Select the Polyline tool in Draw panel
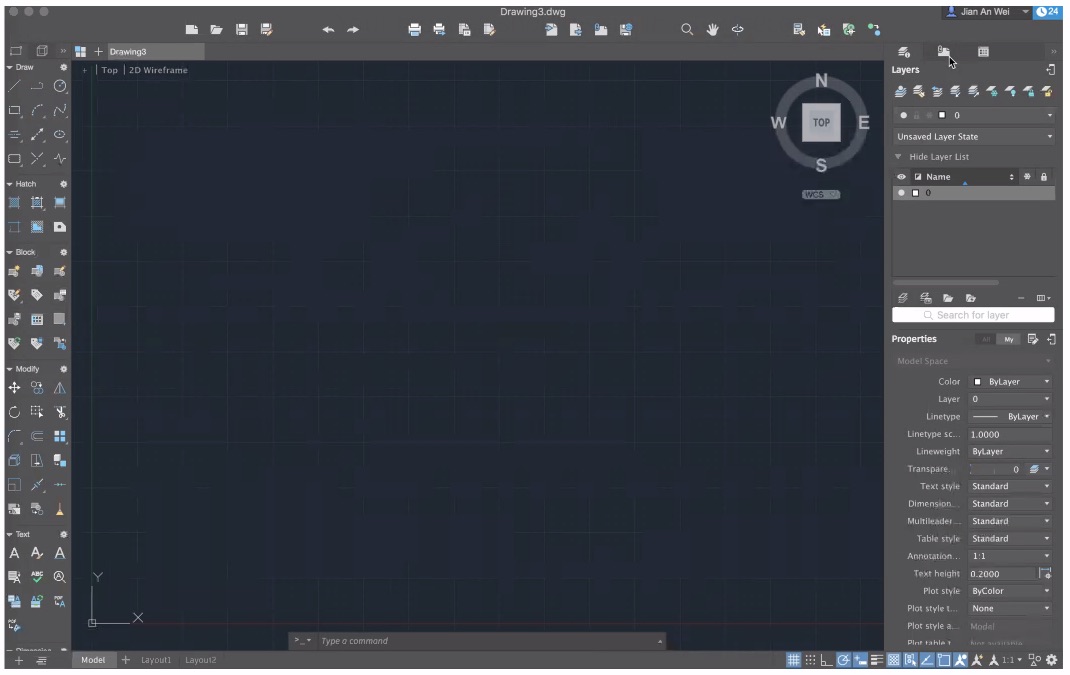The width and height of the screenshot is (1070, 675). [37, 86]
